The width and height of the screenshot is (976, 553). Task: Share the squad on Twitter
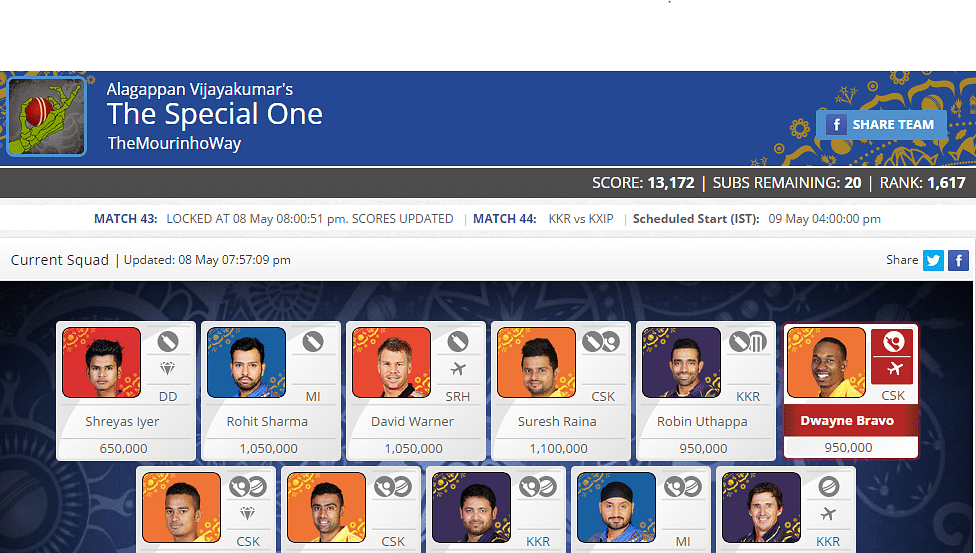[933, 260]
